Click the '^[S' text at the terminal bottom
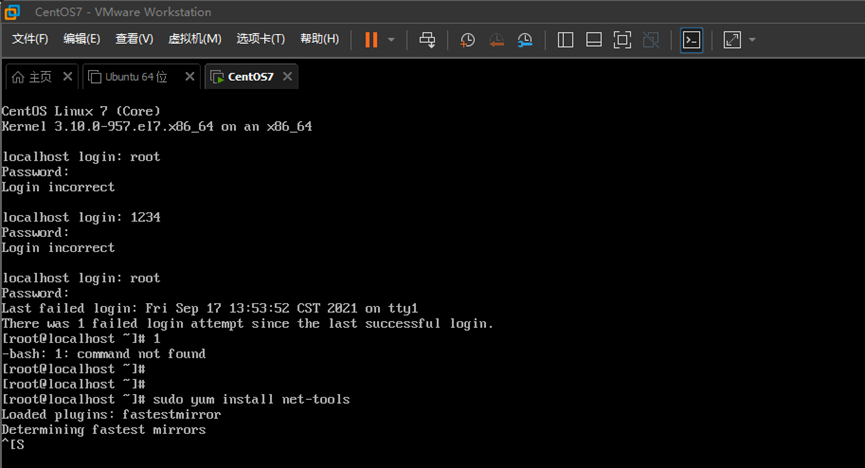The width and height of the screenshot is (865, 468). 13,445
